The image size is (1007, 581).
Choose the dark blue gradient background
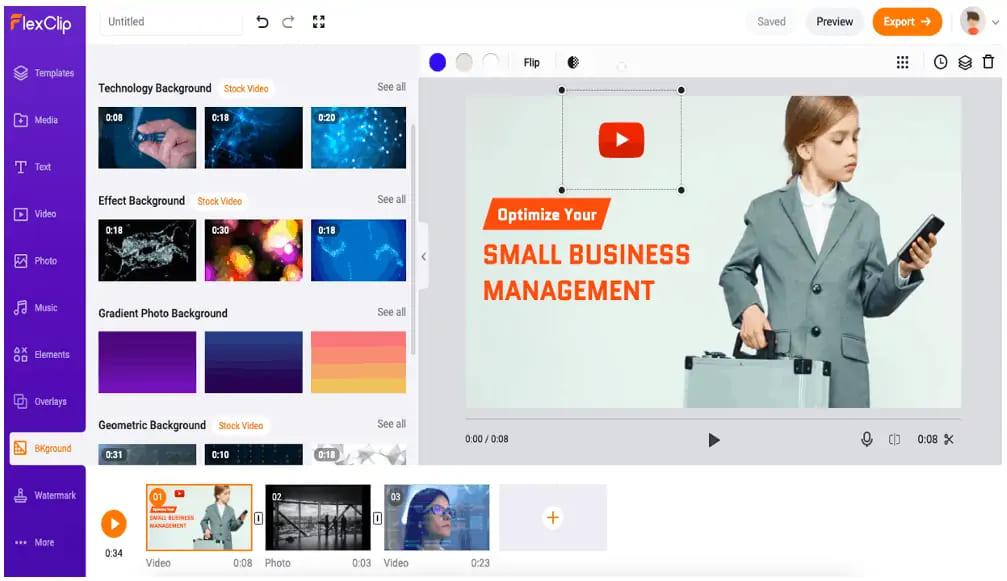(253, 362)
